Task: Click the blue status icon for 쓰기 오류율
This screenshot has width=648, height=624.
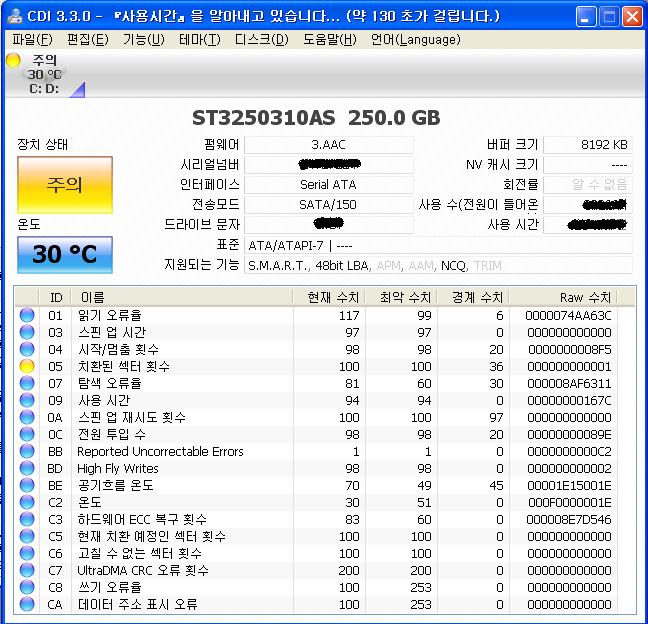Action: (x=27, y=587)
